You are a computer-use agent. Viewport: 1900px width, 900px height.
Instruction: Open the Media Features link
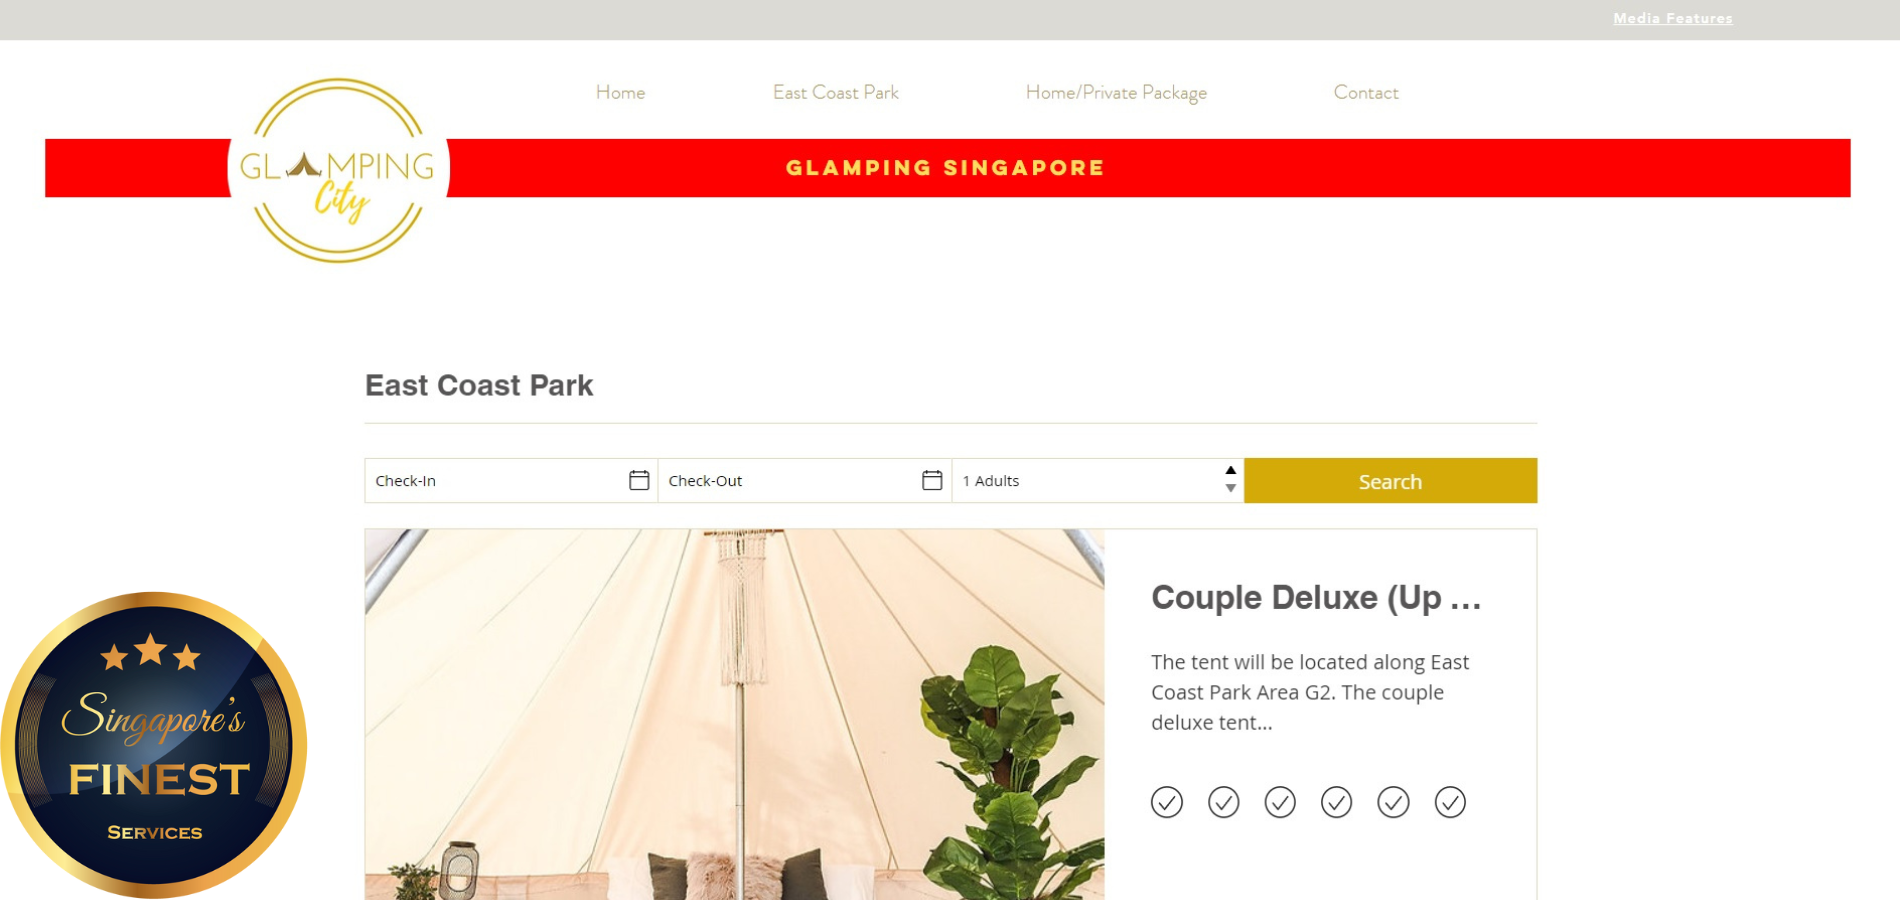click(1673, 18)
